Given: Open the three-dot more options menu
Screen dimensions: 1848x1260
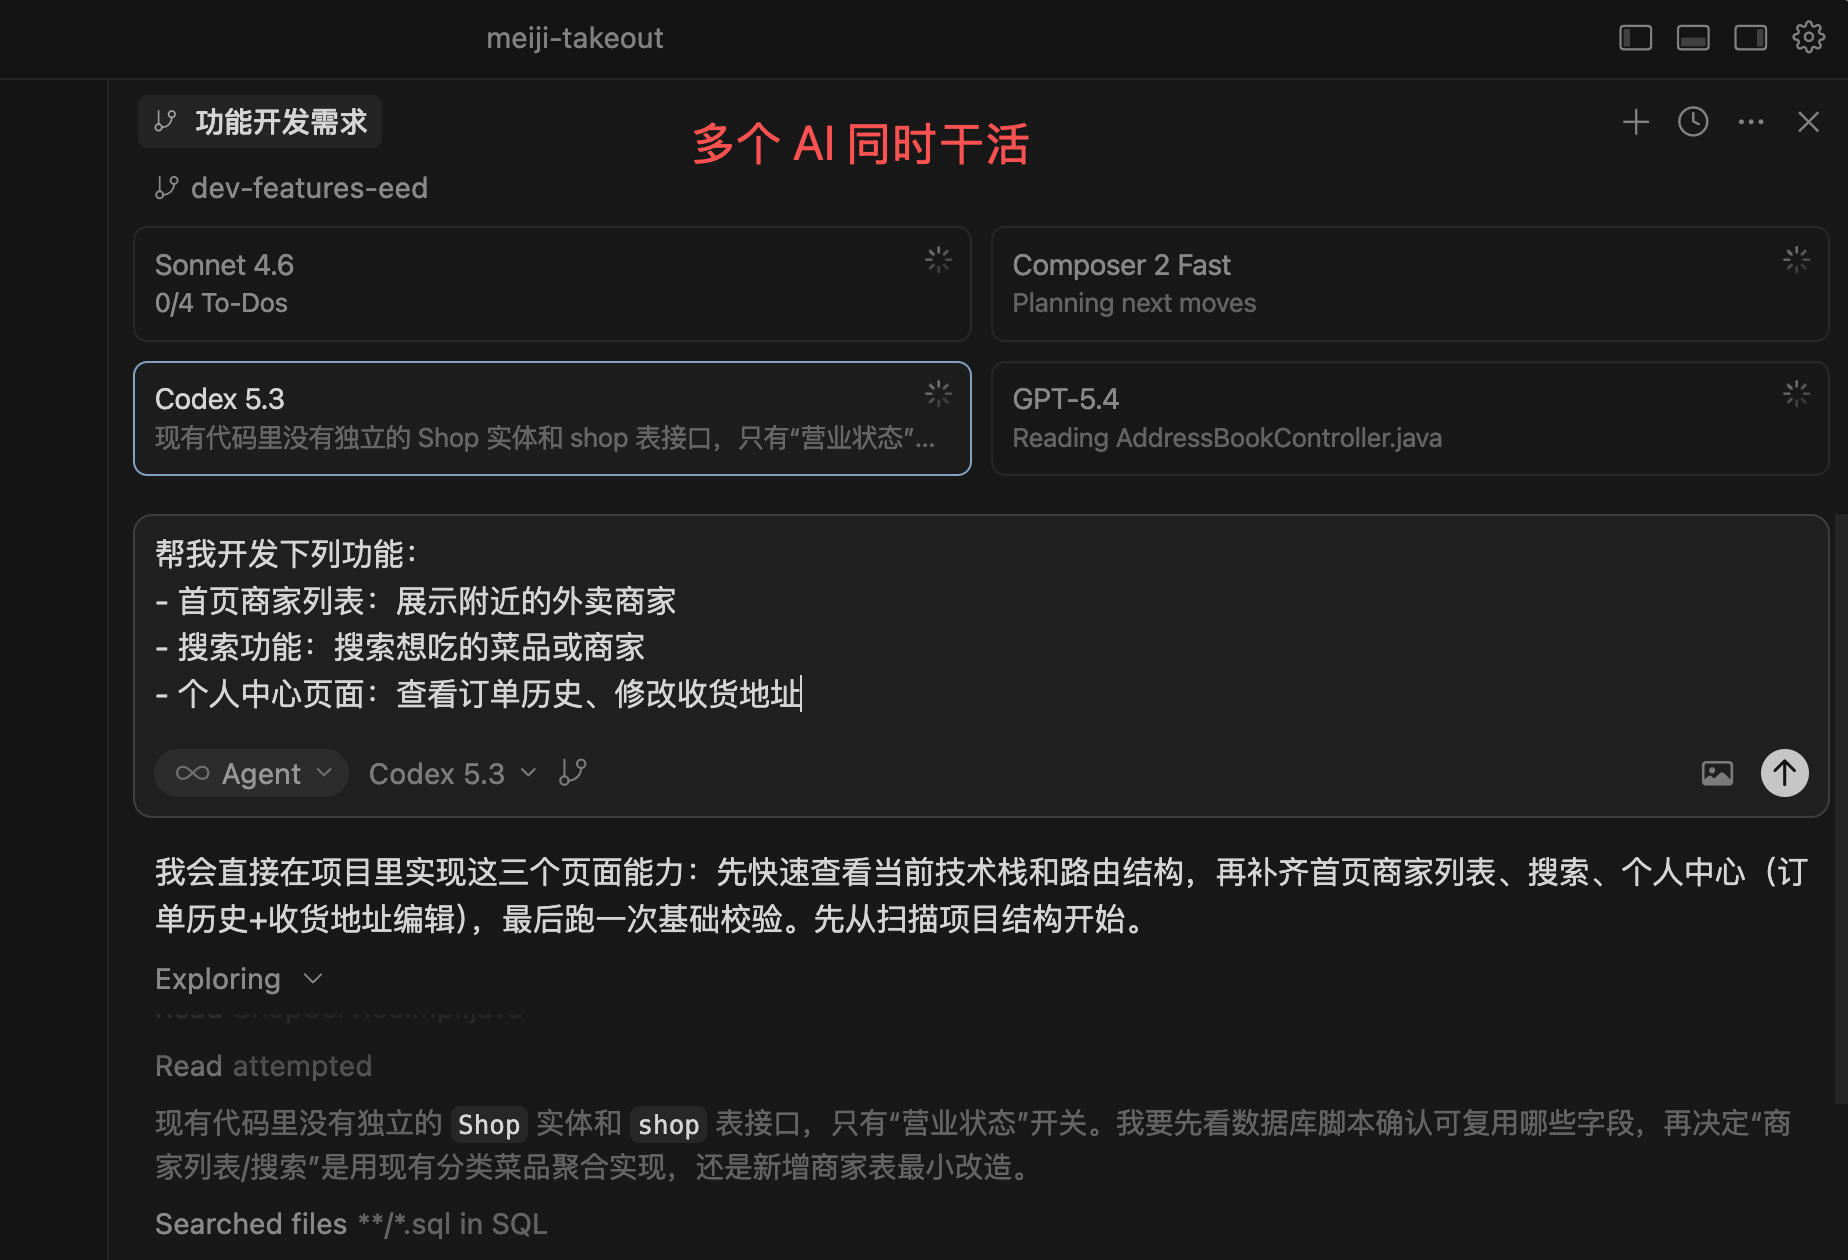Looking at the screenshot, I should (x=1751, y=122).
